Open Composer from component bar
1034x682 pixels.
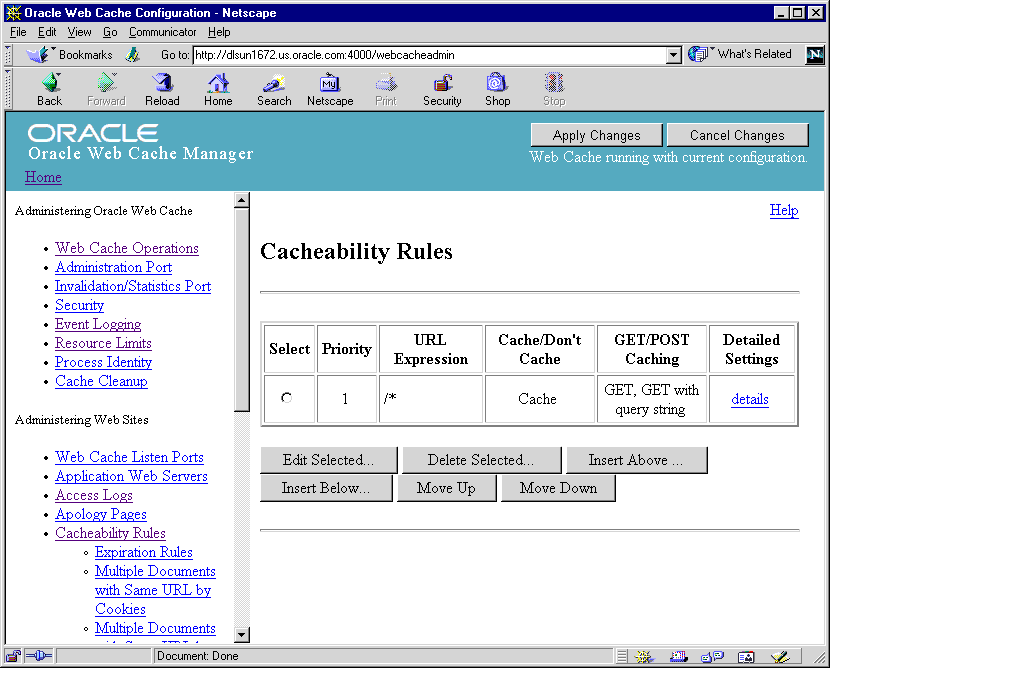(x=780, y=656)
